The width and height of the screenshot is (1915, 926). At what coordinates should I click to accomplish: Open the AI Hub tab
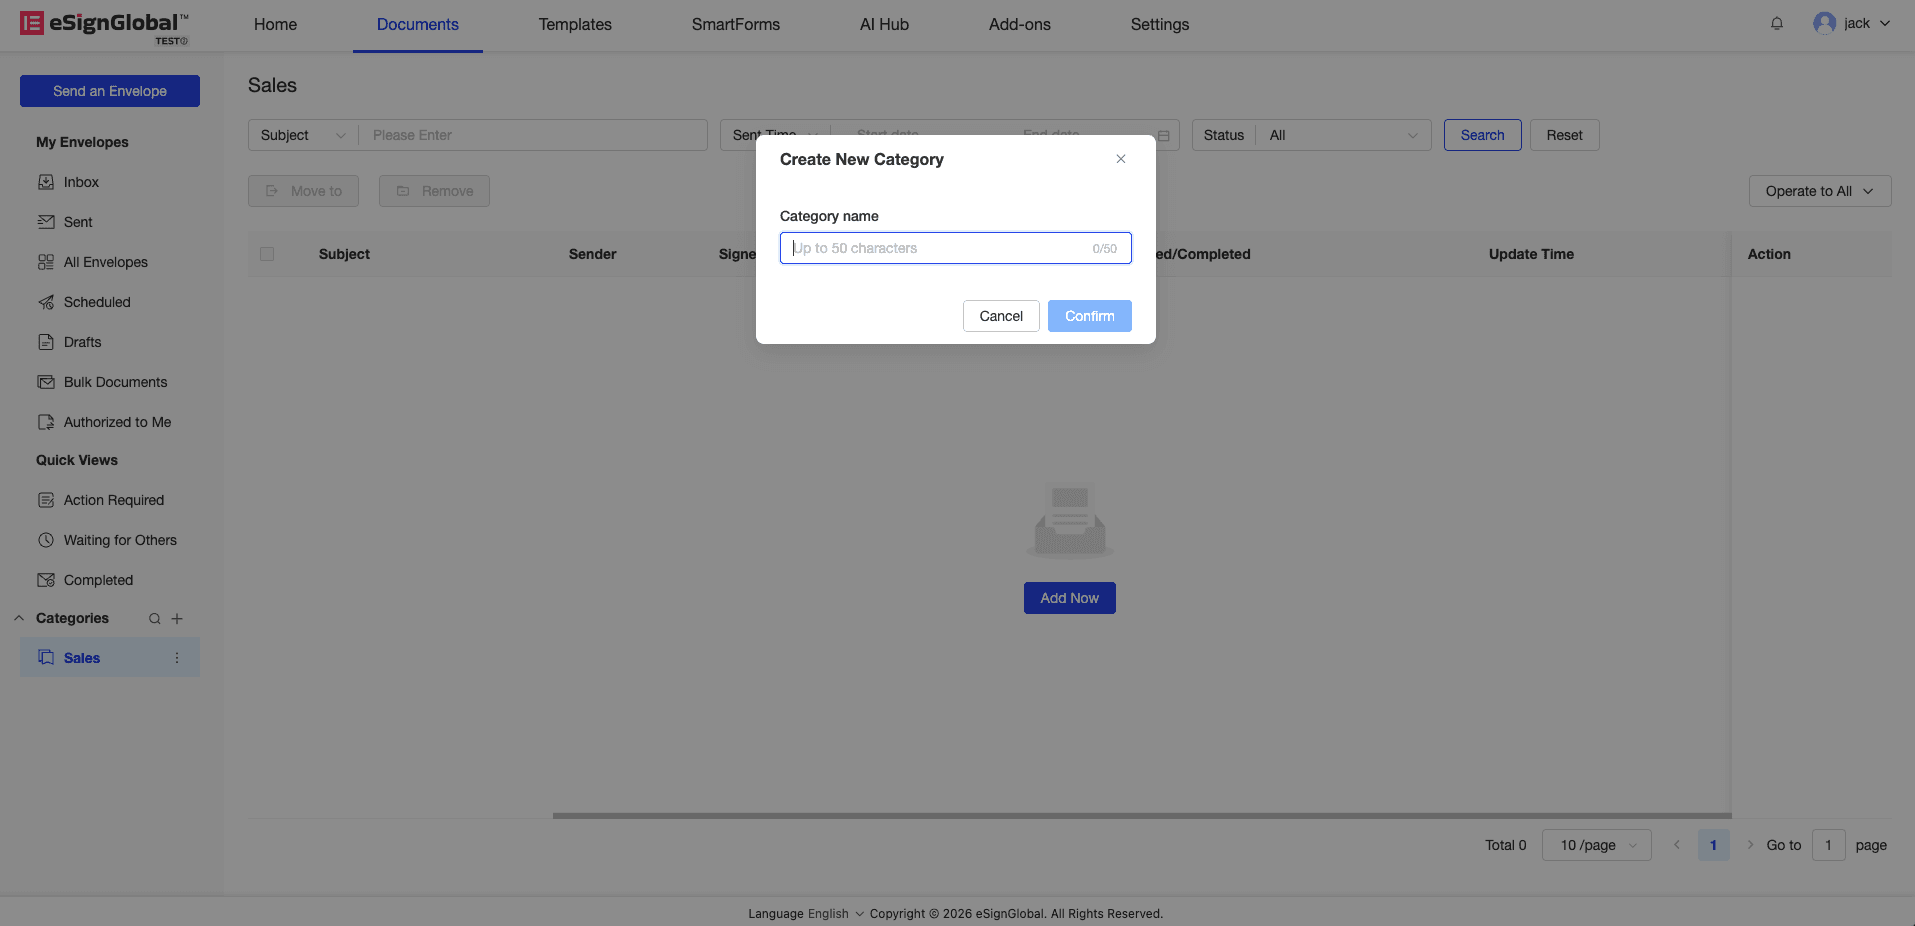point(884,24)
